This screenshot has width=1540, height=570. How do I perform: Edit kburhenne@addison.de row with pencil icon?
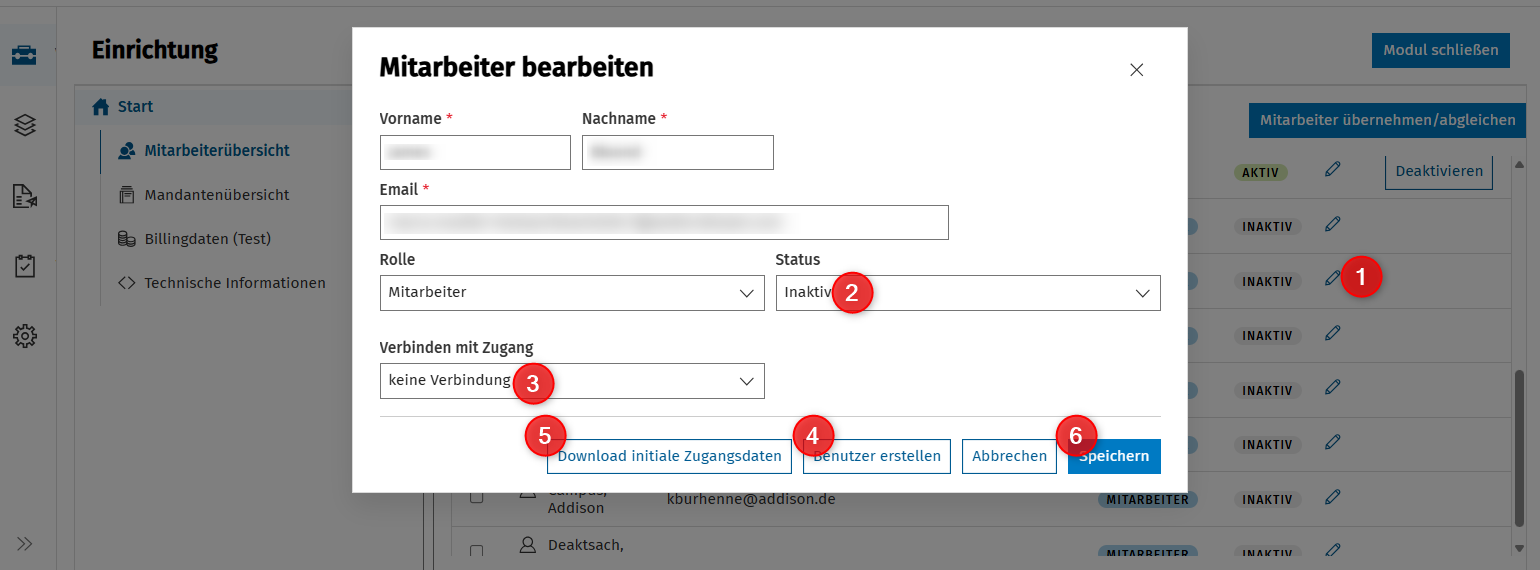tap(1331, 496)
